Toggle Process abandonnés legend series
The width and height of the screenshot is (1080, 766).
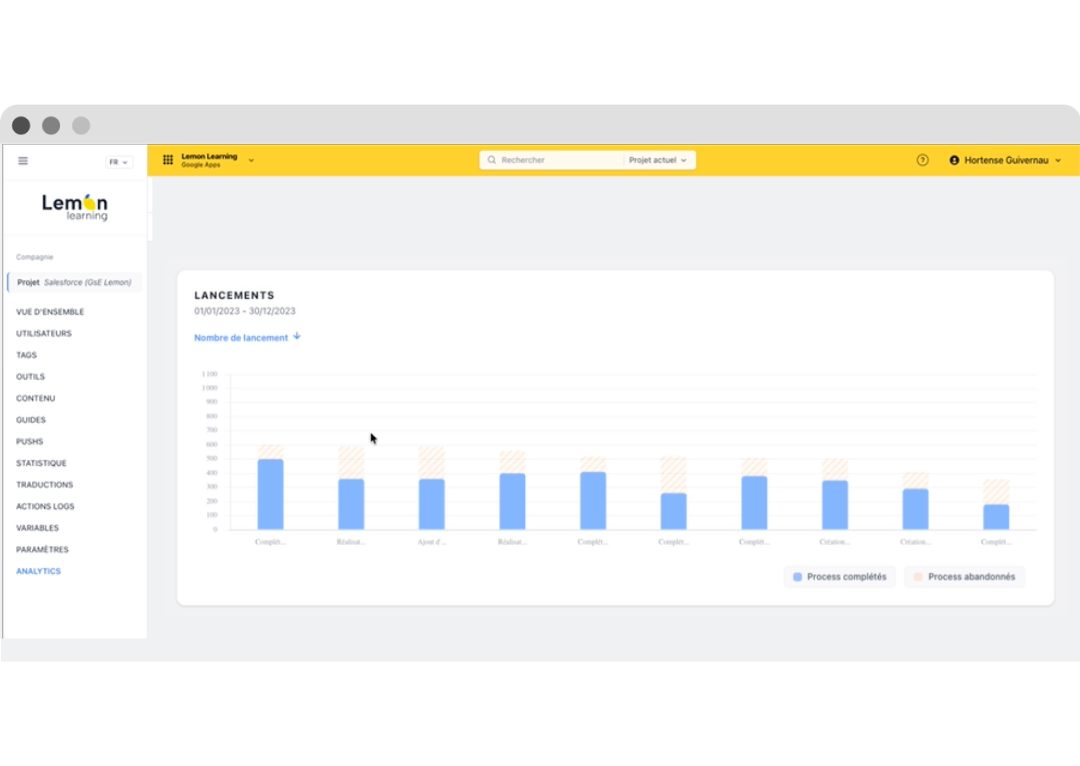(x=964, y=577)
